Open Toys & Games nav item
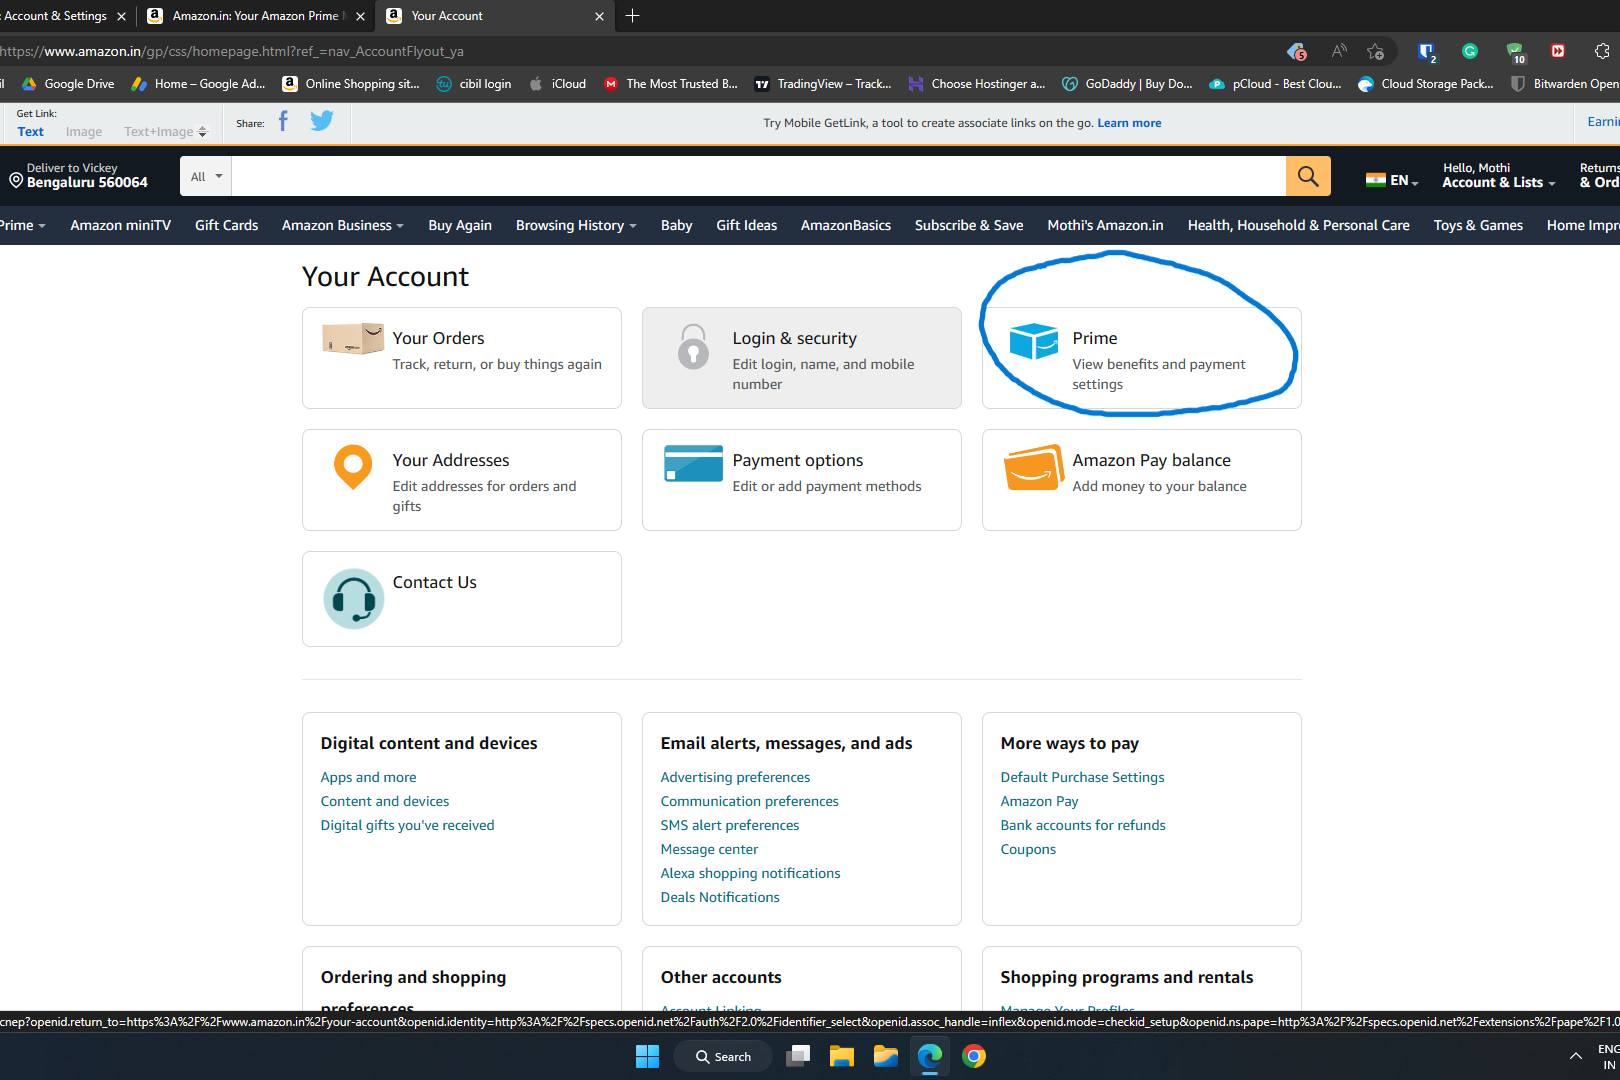Screen dimensions: 1620x1080 click(1478, 226)
